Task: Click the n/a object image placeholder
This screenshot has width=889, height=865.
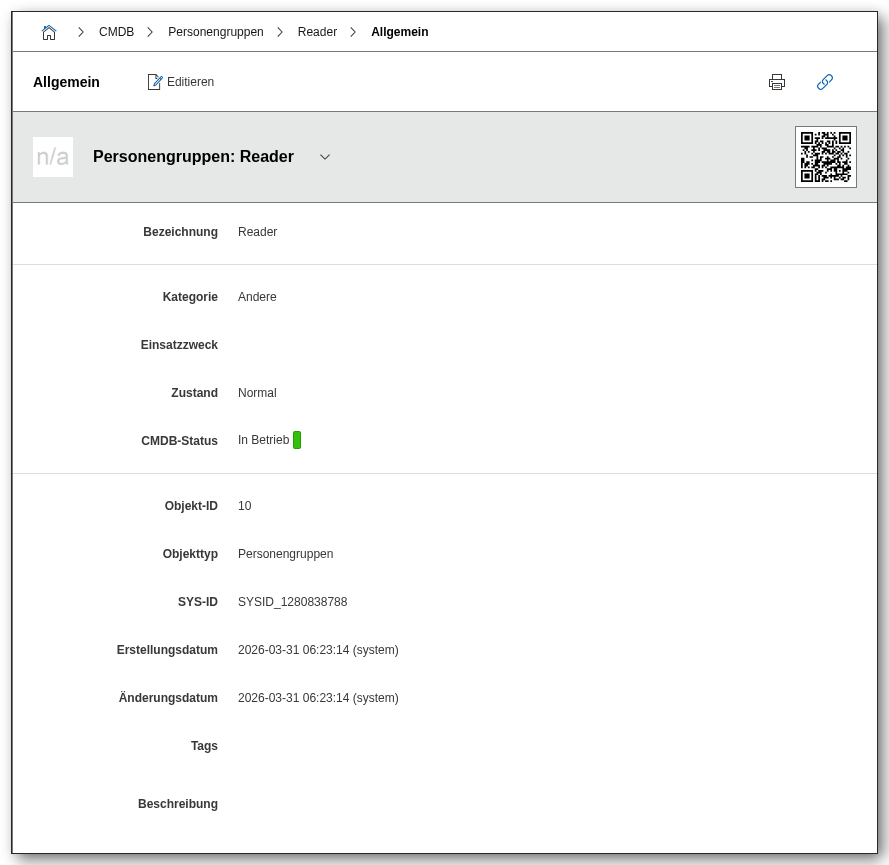Action: (x=53, y=157)
